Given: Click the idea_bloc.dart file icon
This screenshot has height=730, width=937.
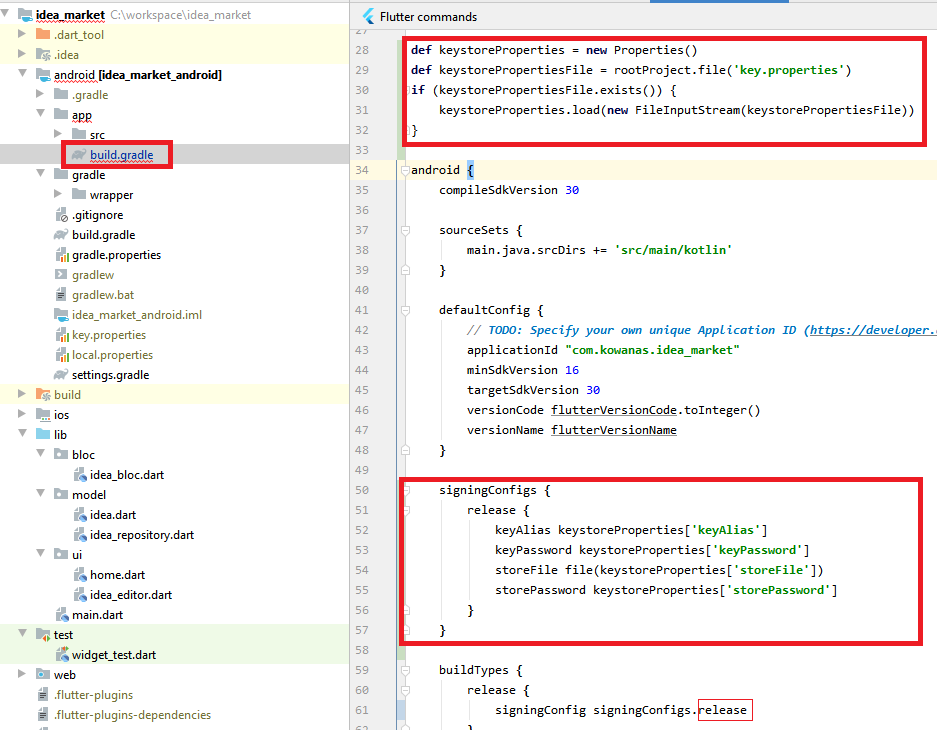Looking at the screenshot, I should [80, 475].
